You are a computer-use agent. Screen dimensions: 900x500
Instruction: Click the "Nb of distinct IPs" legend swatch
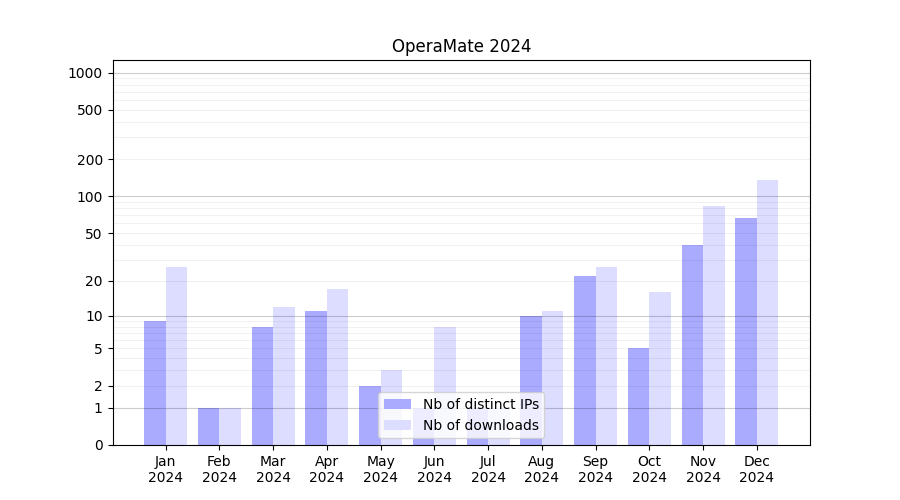tap(397, 404)
